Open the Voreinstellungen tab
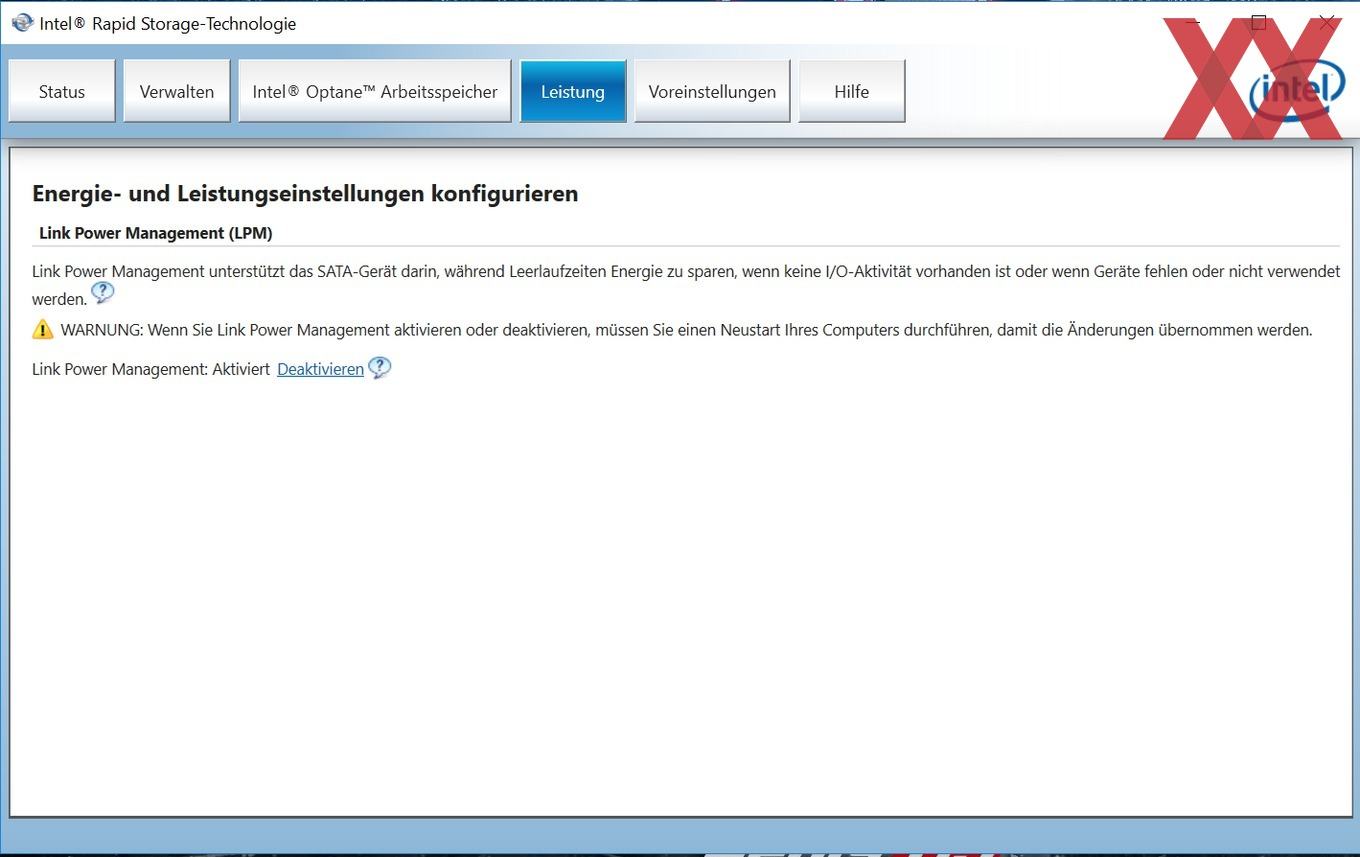1360x857 pixels. [712, 91]
